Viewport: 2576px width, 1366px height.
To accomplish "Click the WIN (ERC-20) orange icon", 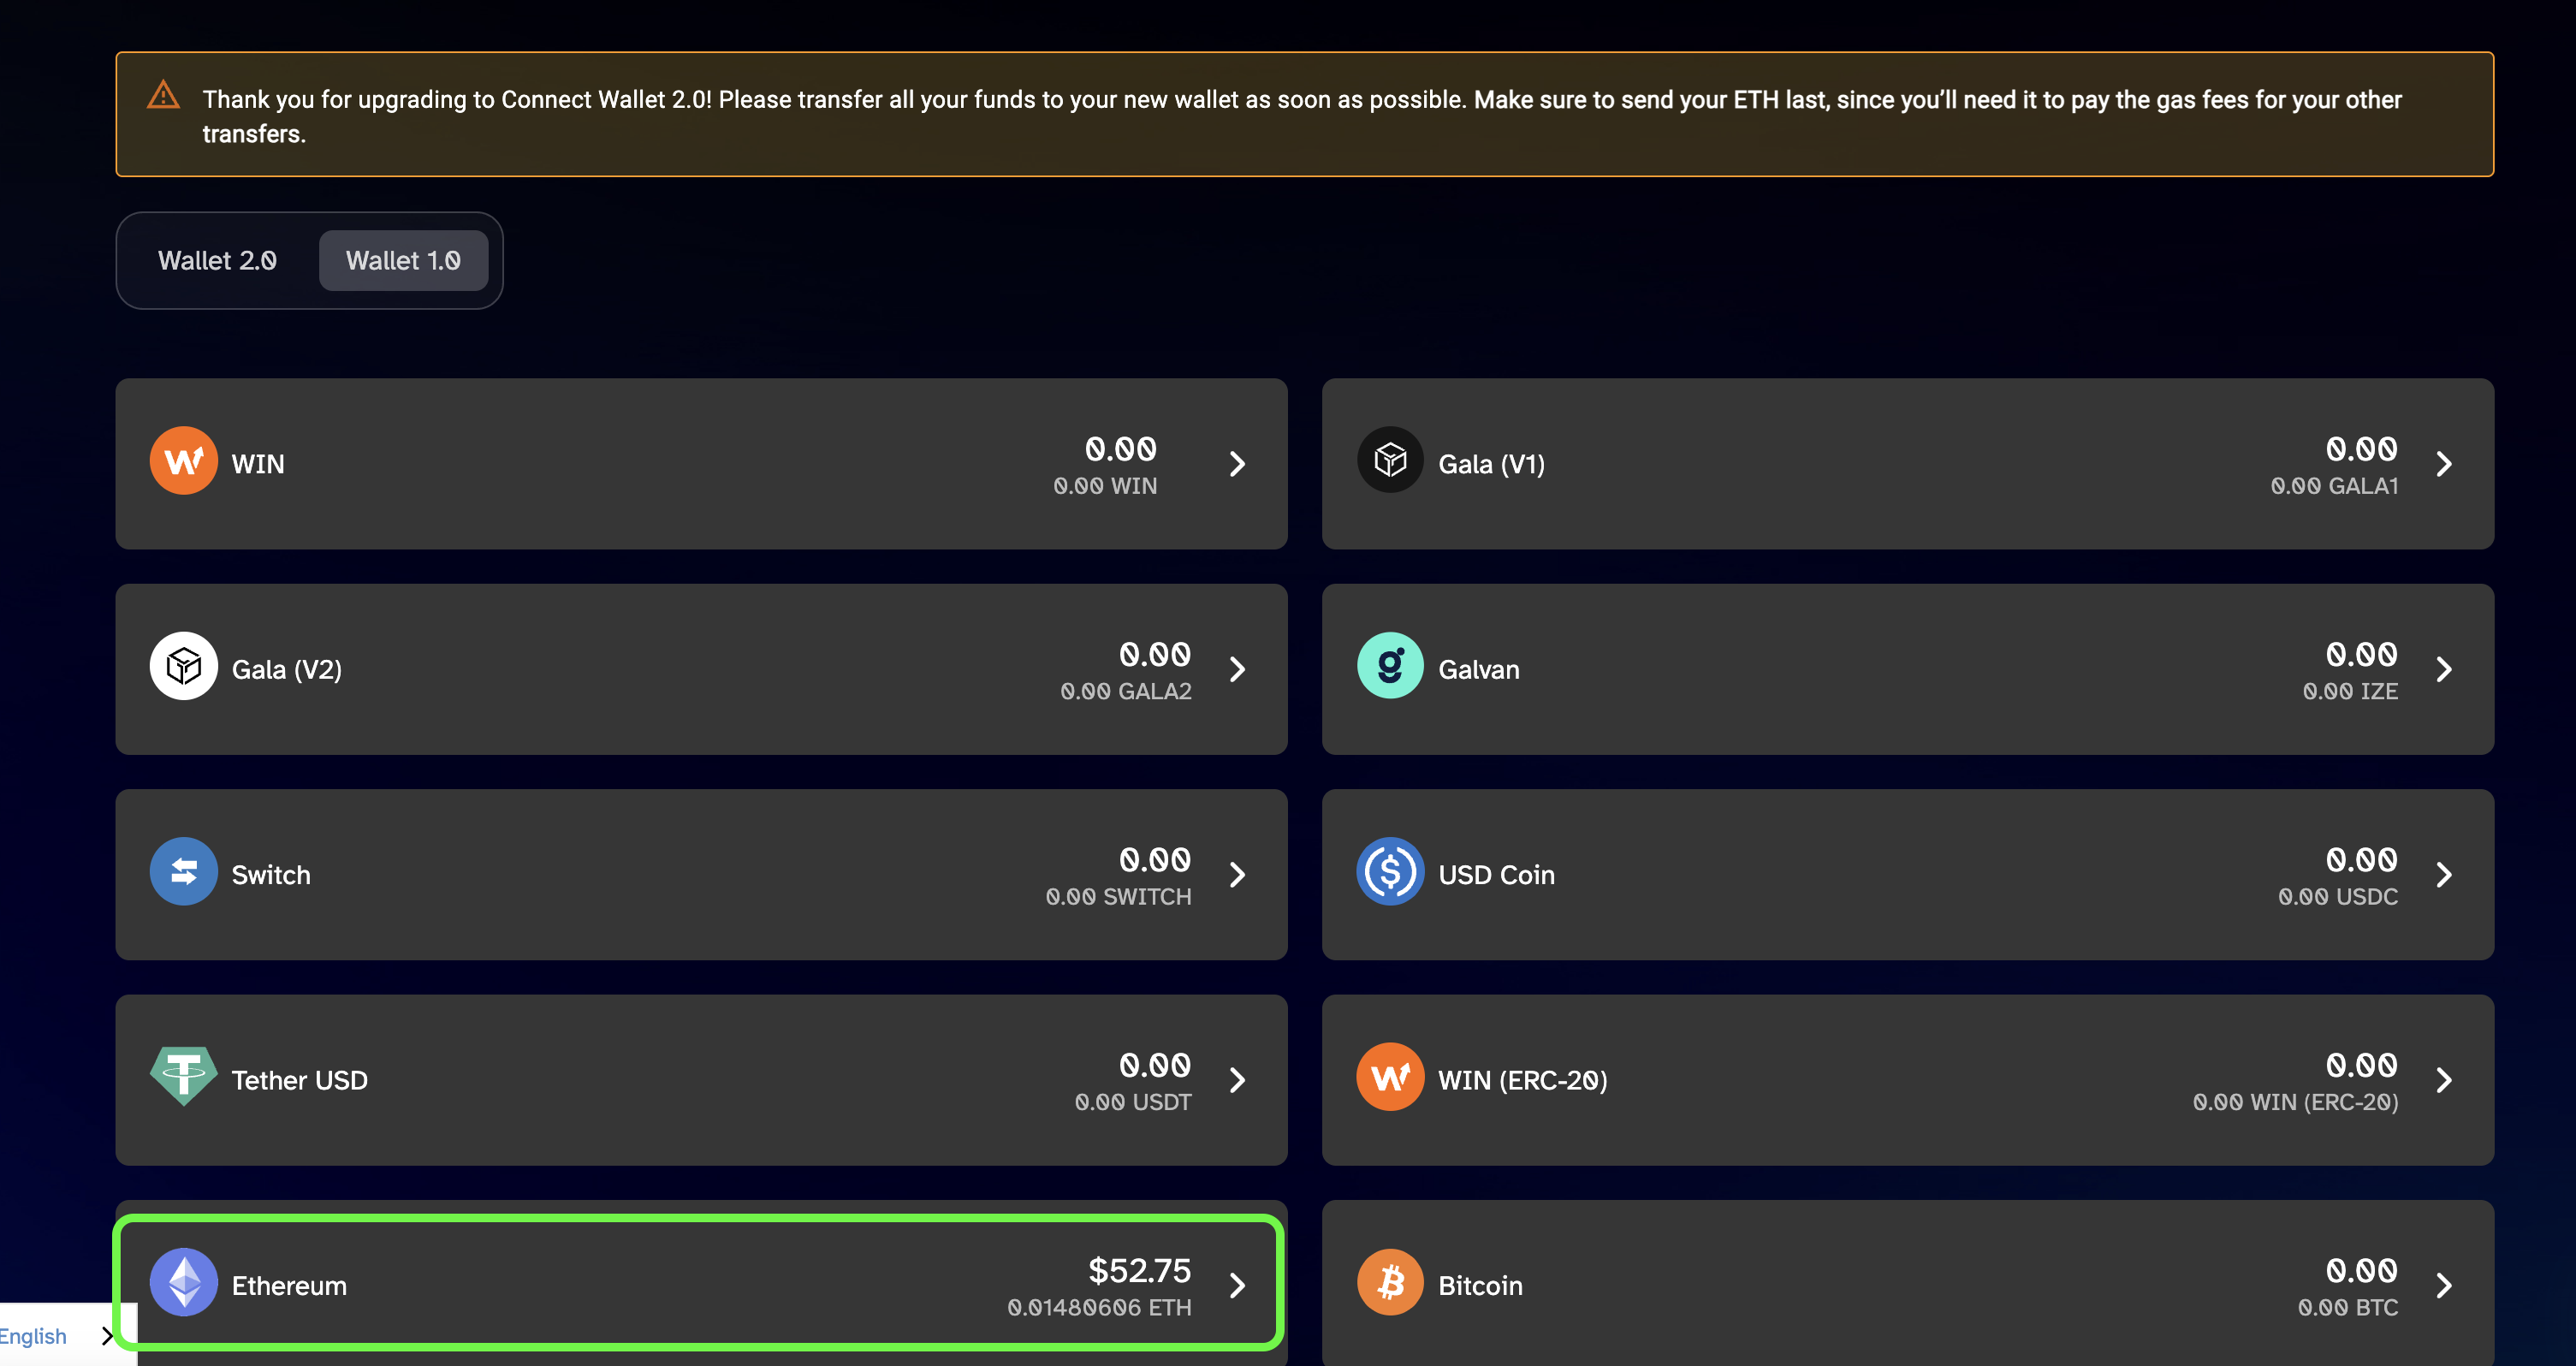I will pyautogui.click(x=1390, y=1077).
